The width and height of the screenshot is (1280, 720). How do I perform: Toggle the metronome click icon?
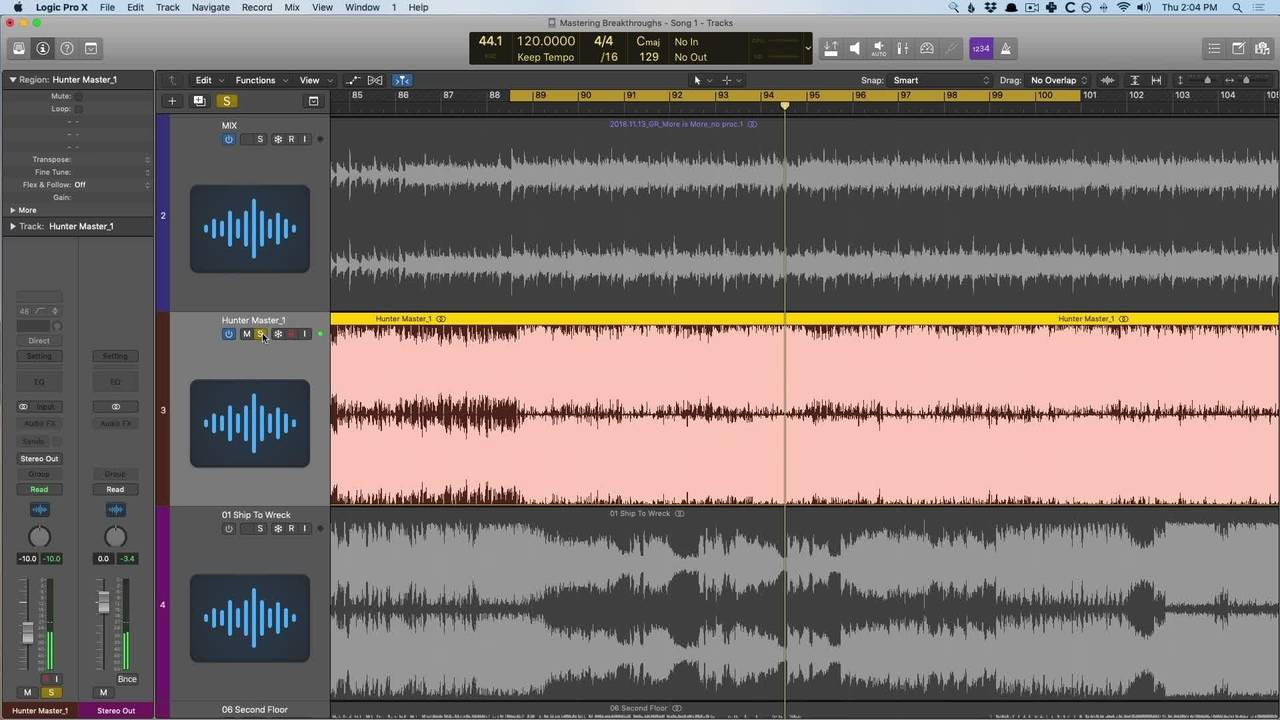pos(1006,48)
